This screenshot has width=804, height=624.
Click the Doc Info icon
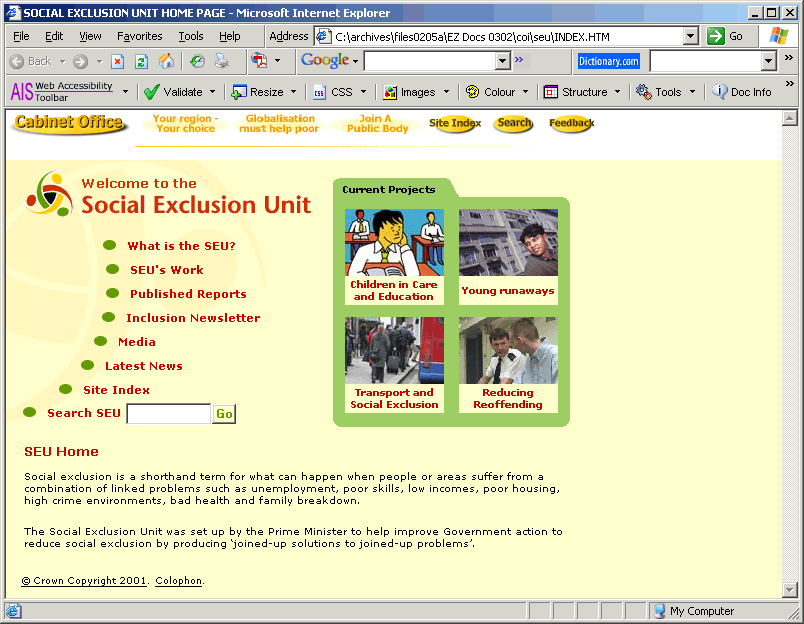coord(720,92)
